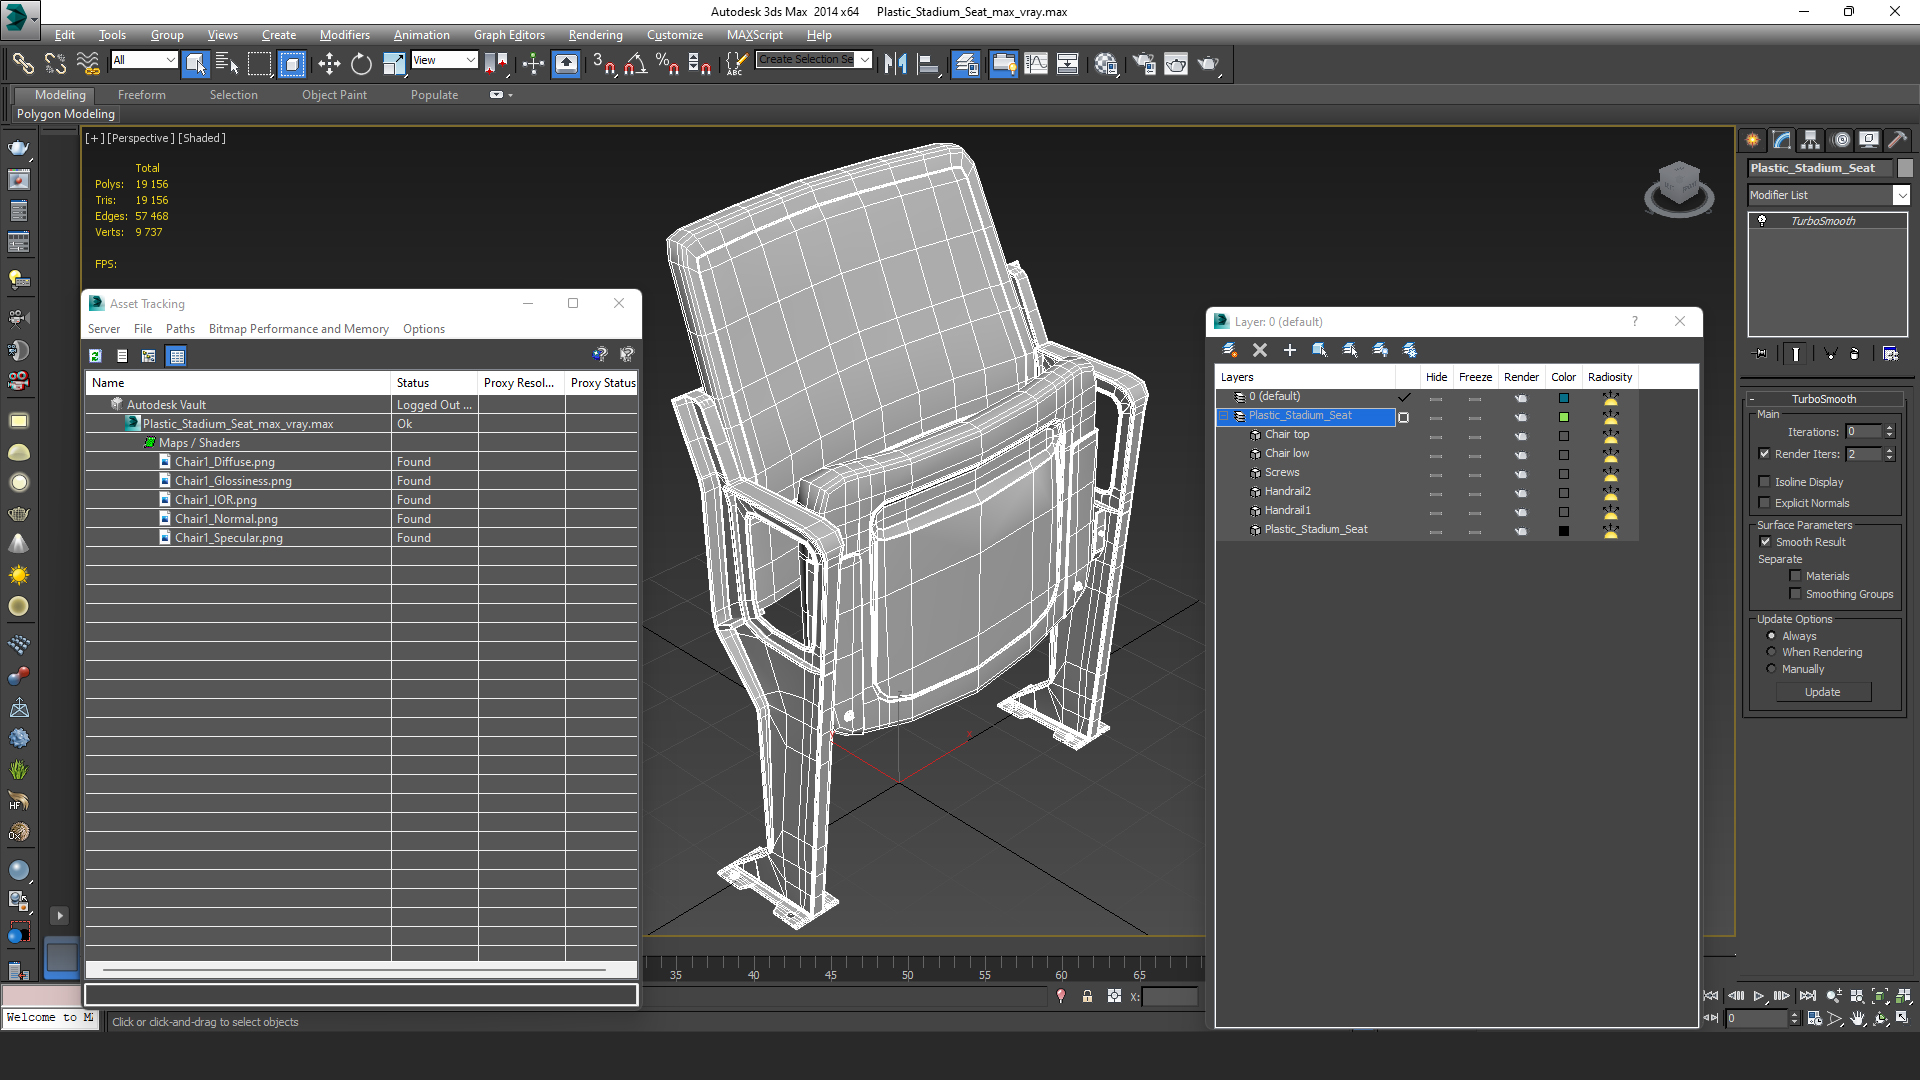Image resolution: width=1920 pixels, height=1080 pixels.
Task: Open the Material Editor icon
Action: 1105,64
